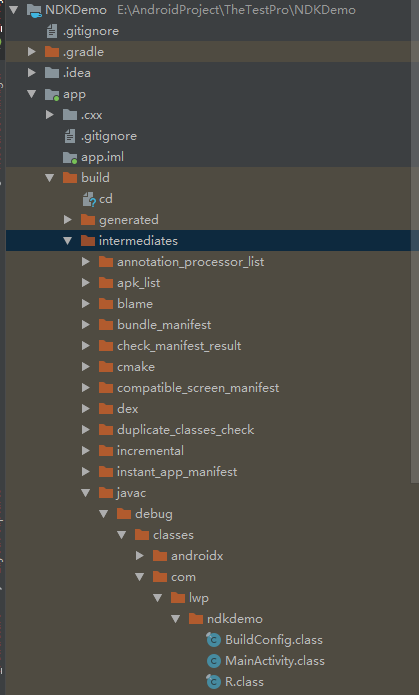This screenshot has width=419, height=695.
Task: Select the MainActivity.class file name
Action: (275, 661)
